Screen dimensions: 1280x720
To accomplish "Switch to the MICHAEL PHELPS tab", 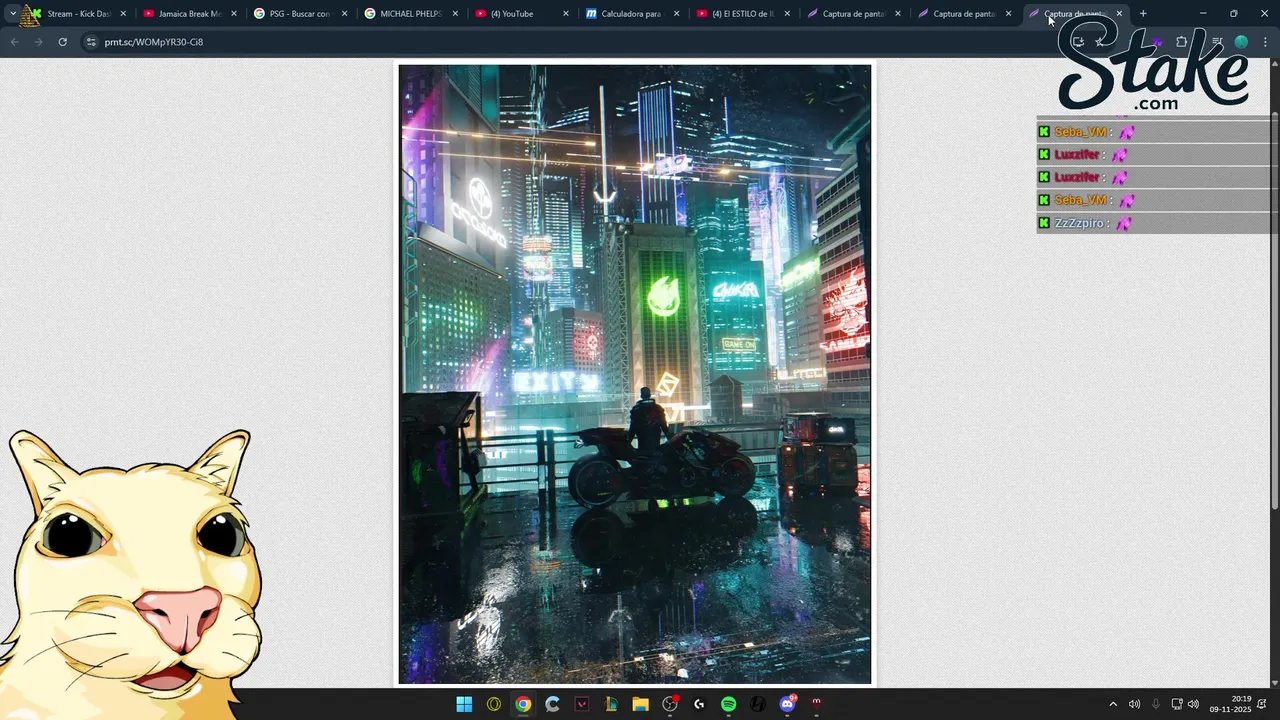I will click(x=410, y=14).
